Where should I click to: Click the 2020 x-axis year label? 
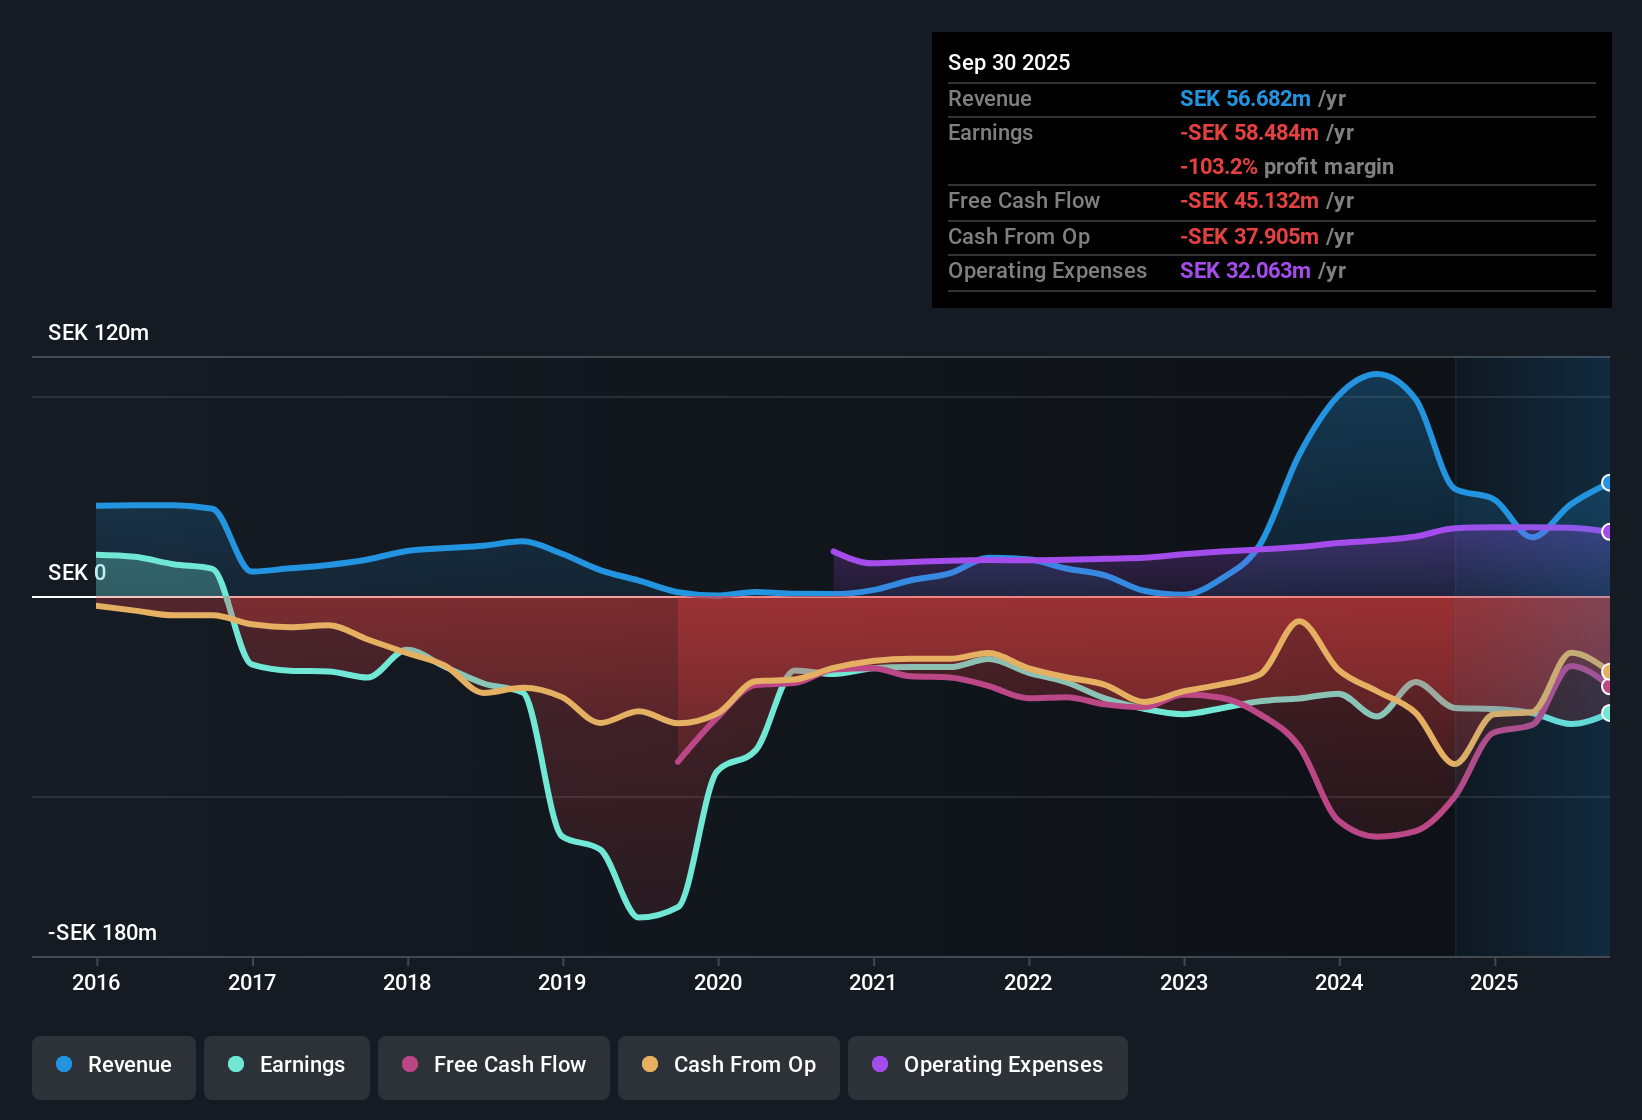click(718, 982)
